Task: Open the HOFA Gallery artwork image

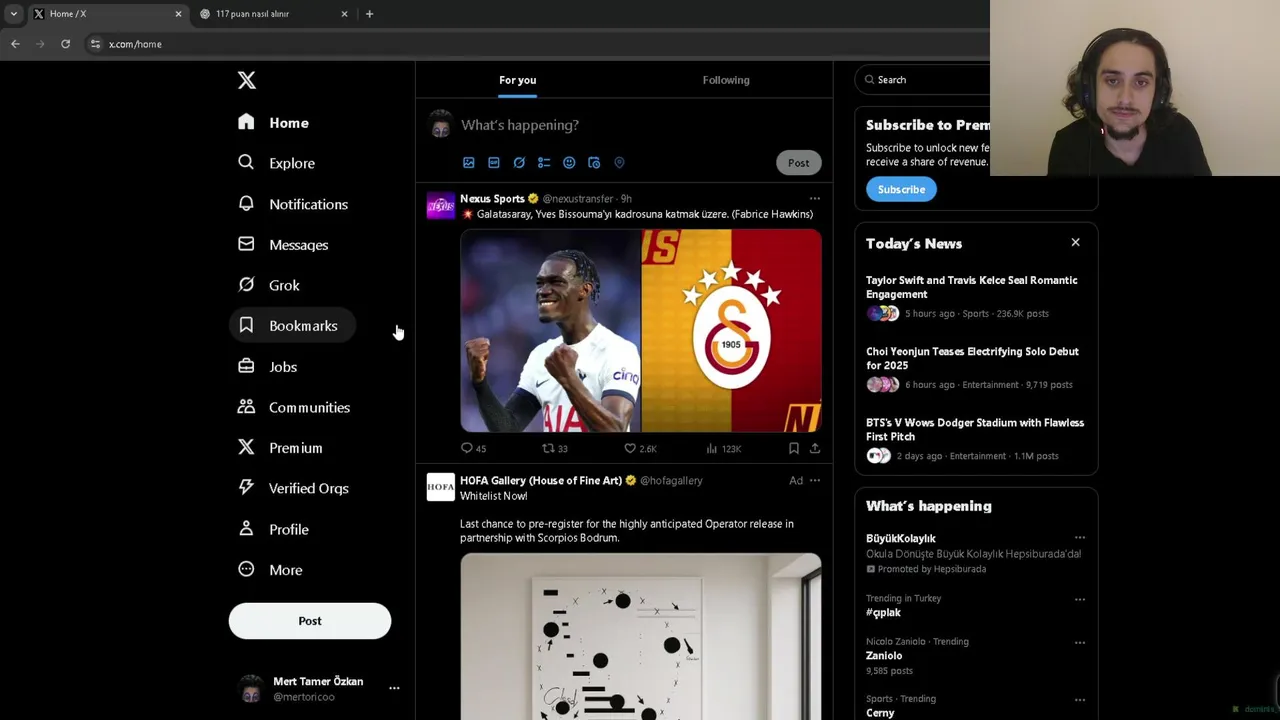Action: coord(641,636)
